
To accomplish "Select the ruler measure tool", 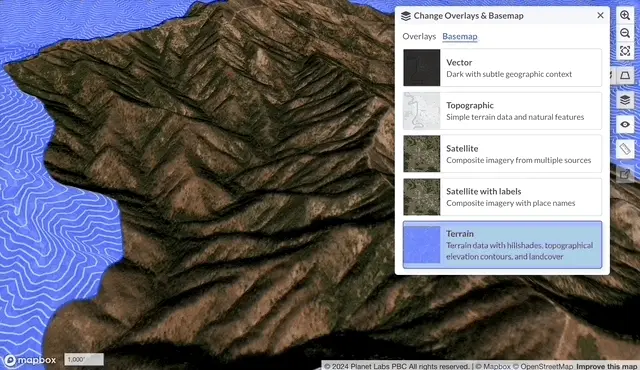I will pos(625,149).
